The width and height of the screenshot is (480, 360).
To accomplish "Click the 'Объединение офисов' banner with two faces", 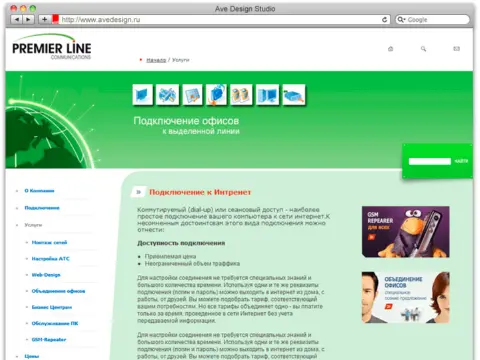I will 406,297.
